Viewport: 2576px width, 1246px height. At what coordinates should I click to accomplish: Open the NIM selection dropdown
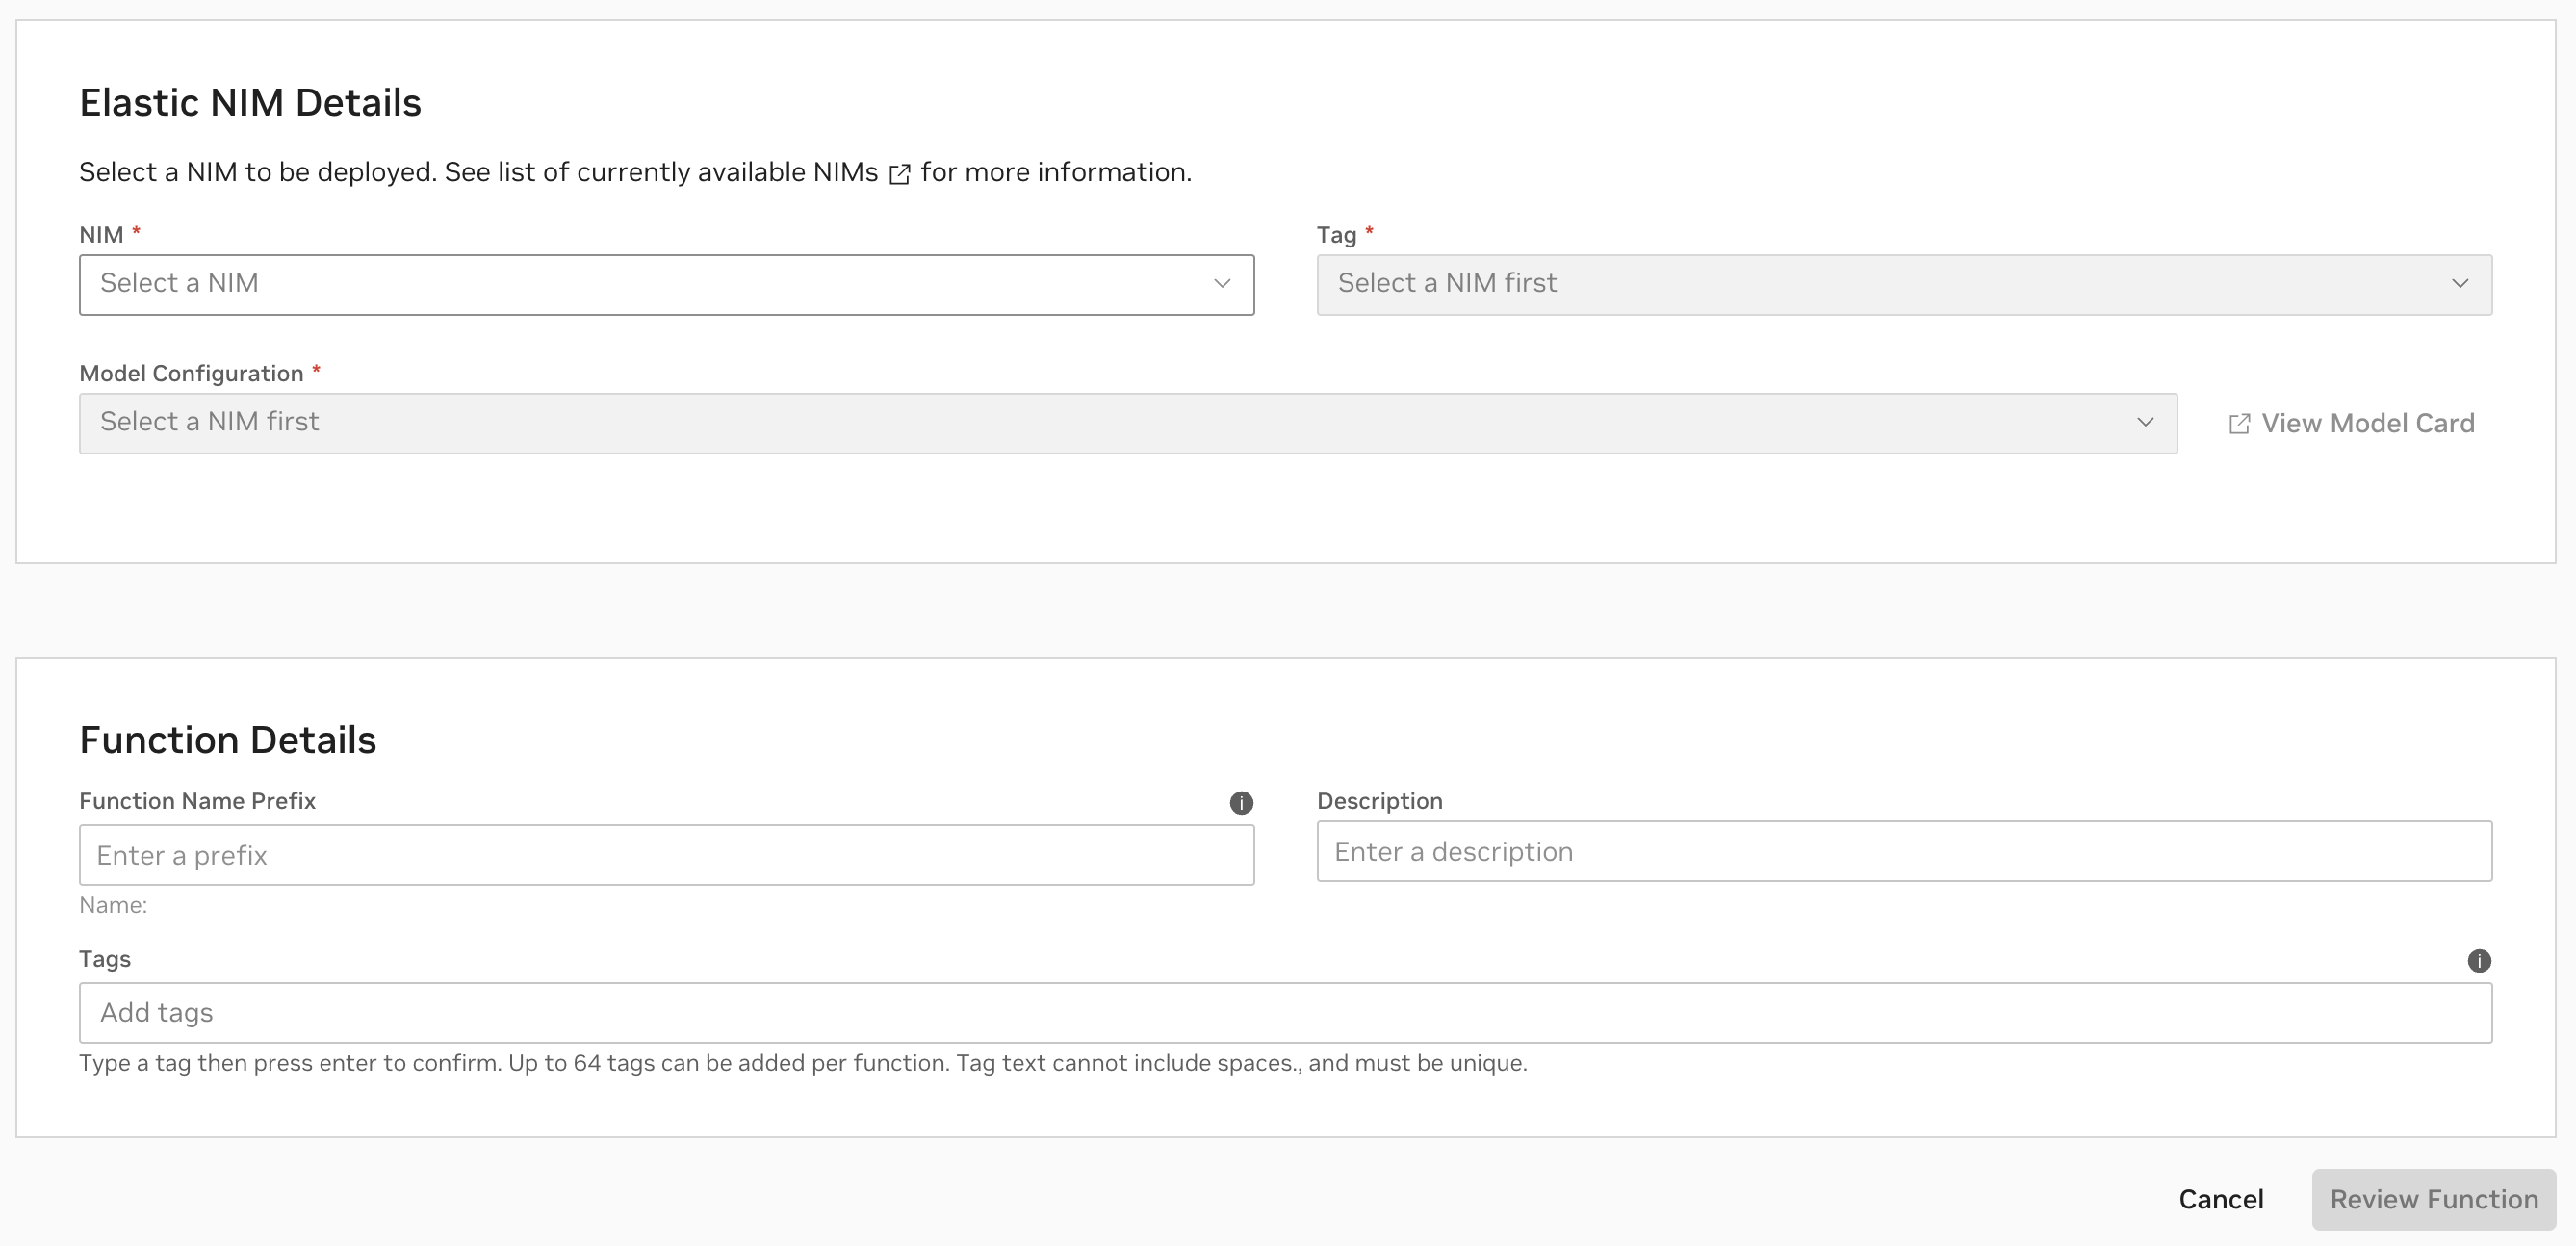(x=666, y=284)
